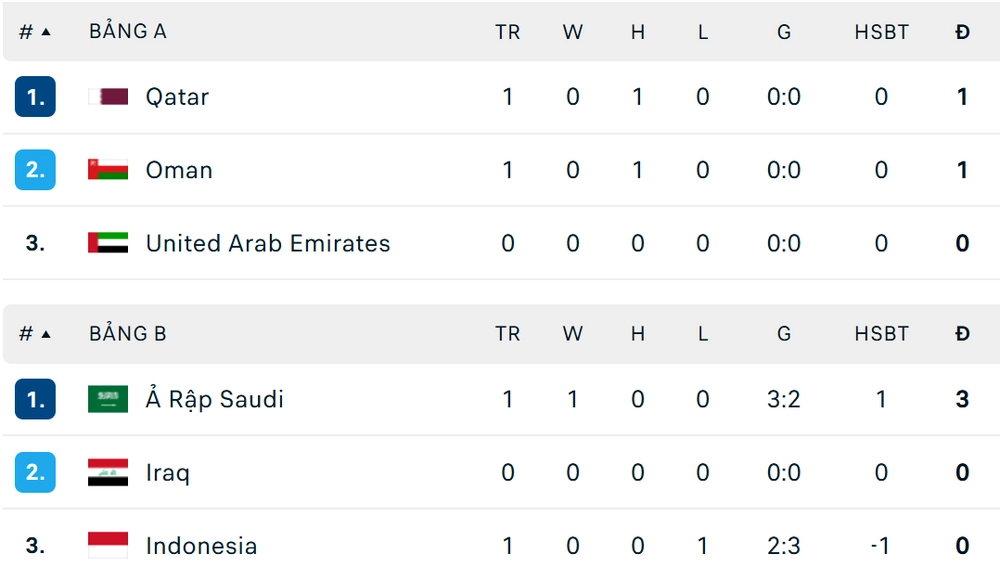Viewport: 1000px width, 580px height.
Task: Click the Iraq flag icon
Action: click(108, 472)
